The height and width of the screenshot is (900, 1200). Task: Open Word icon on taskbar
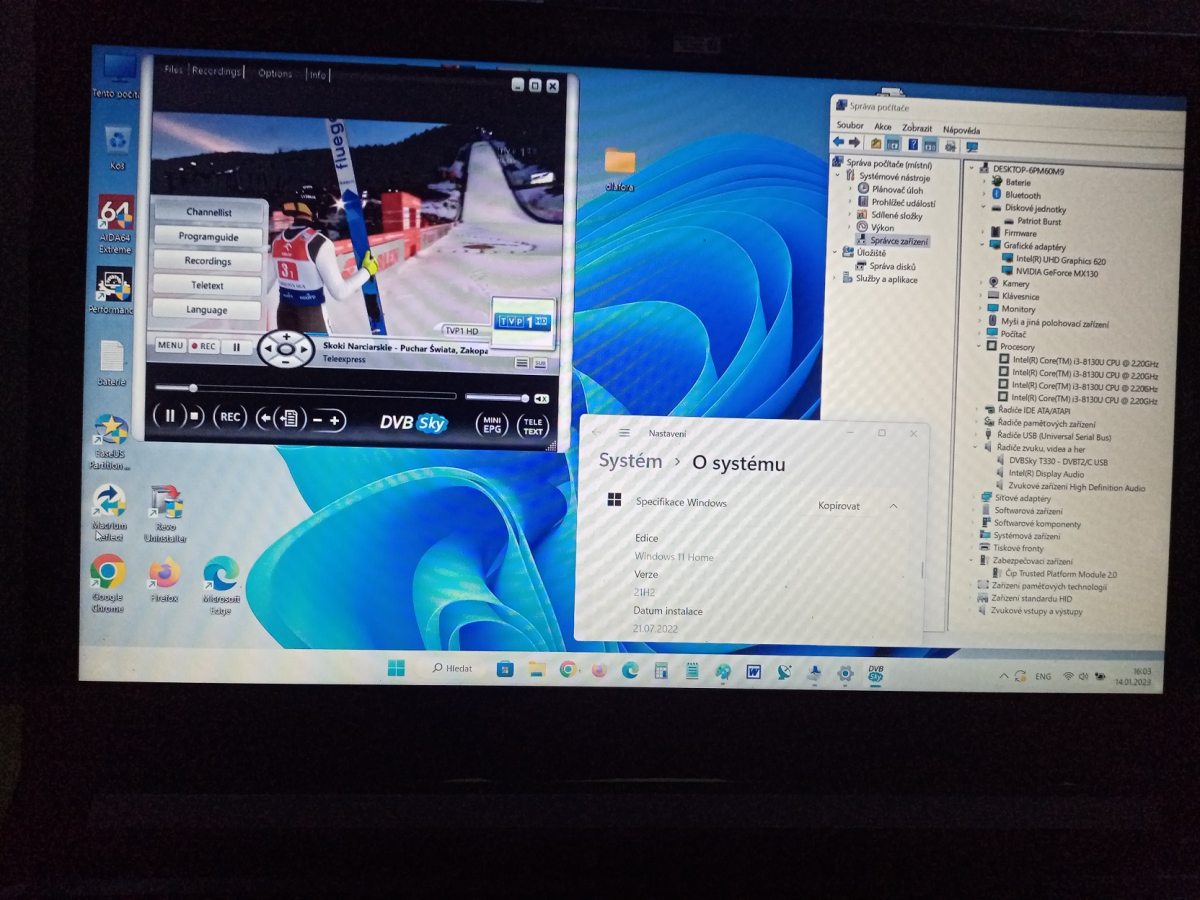[754, 672]
